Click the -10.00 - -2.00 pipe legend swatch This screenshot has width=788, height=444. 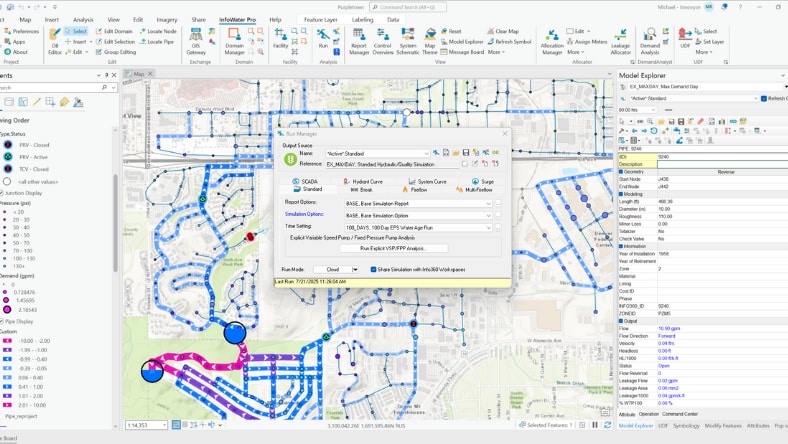[x=7, y=341]
